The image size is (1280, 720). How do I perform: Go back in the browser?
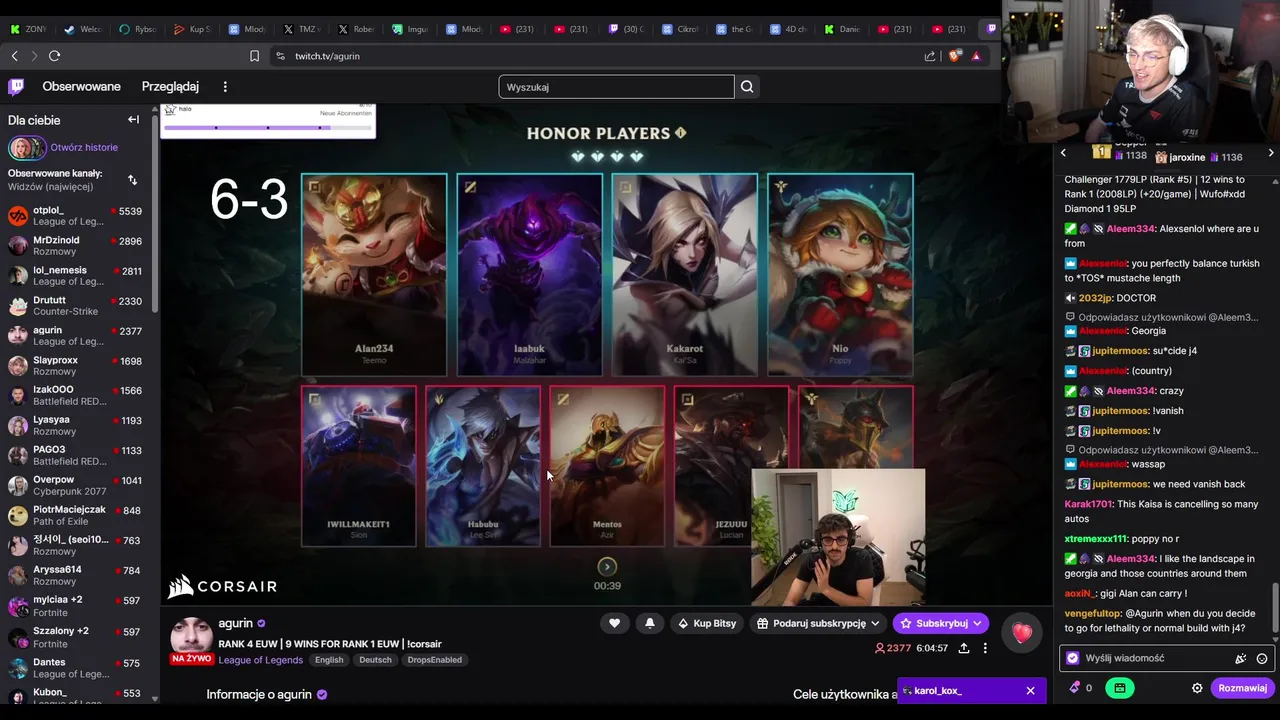[14, 56]
